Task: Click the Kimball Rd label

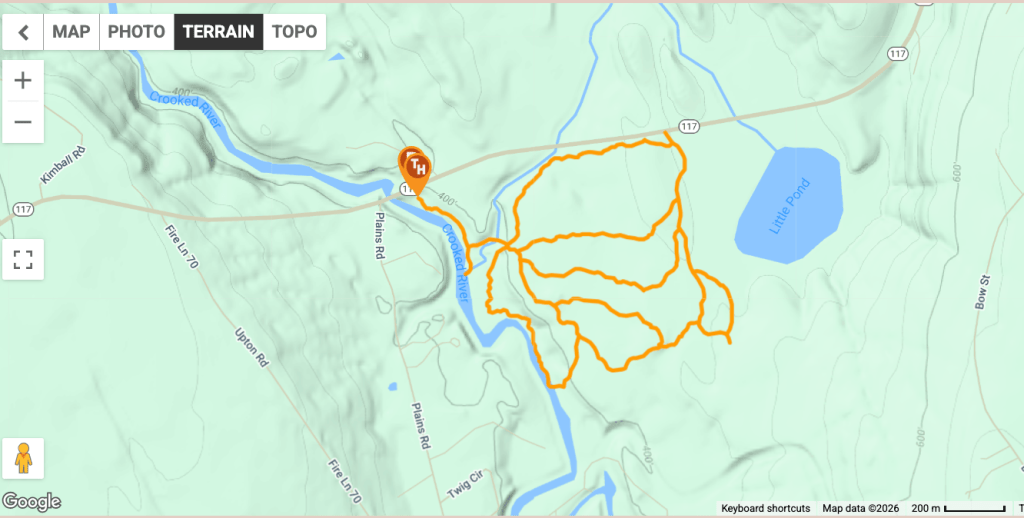Action: (63, 165)
